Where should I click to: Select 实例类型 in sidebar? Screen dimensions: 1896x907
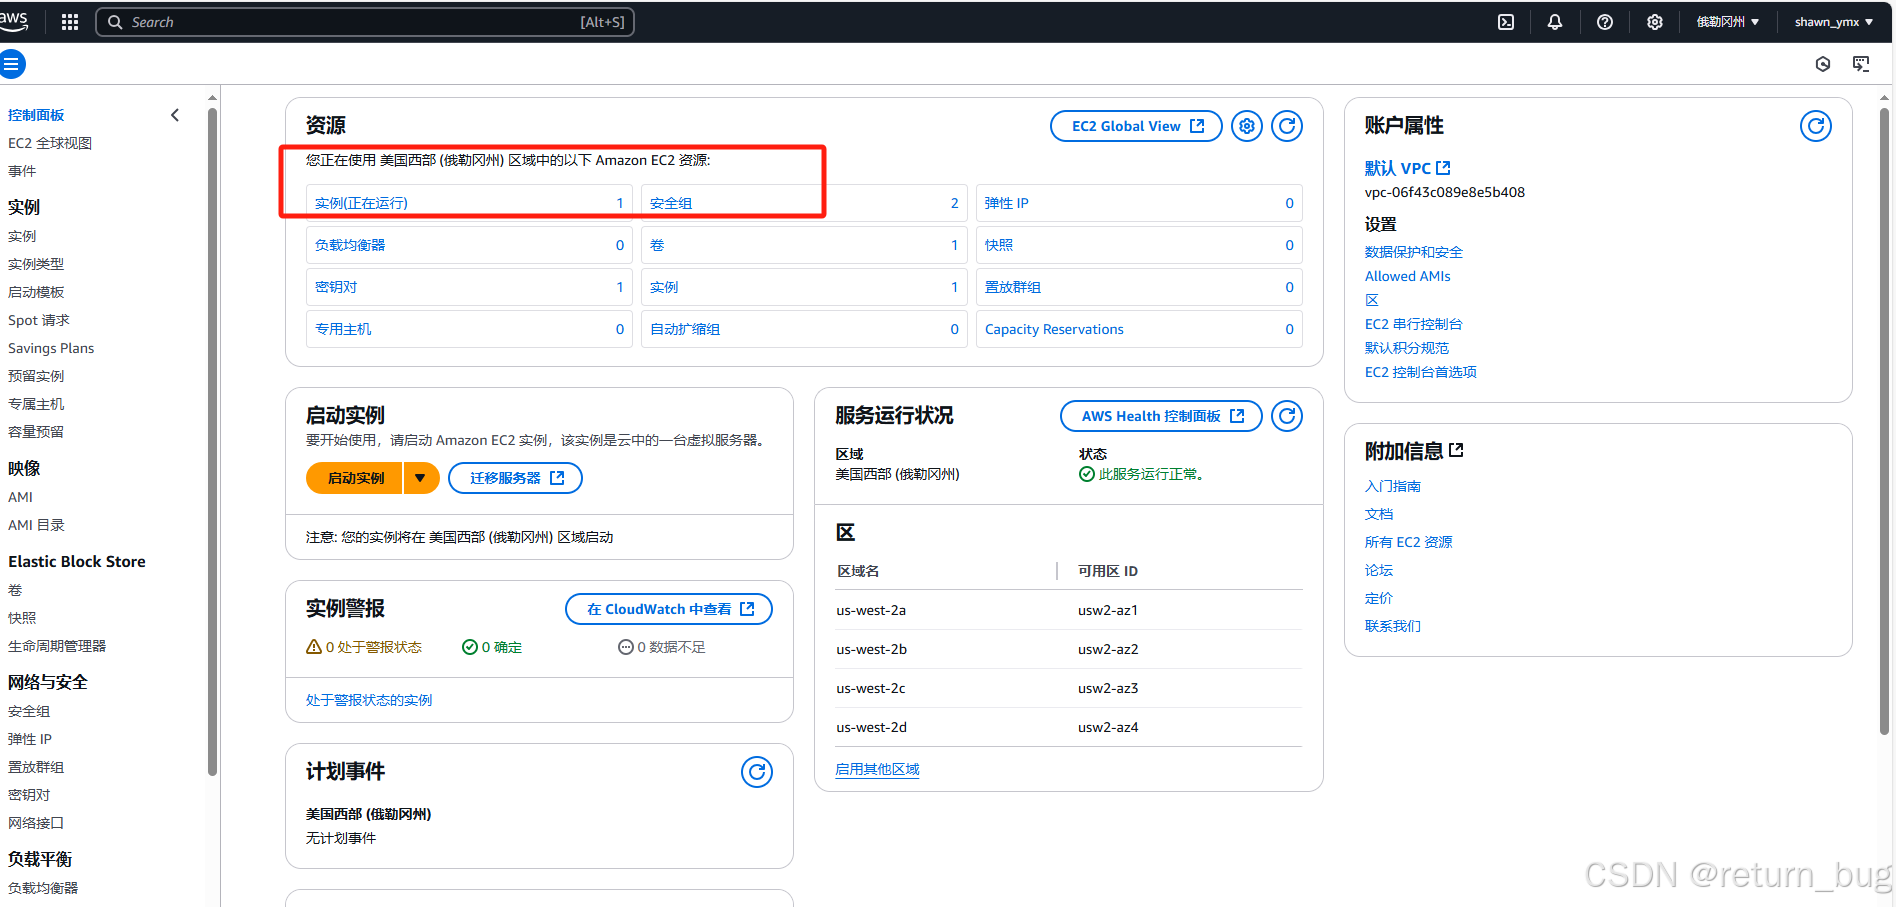click(36, 264)
